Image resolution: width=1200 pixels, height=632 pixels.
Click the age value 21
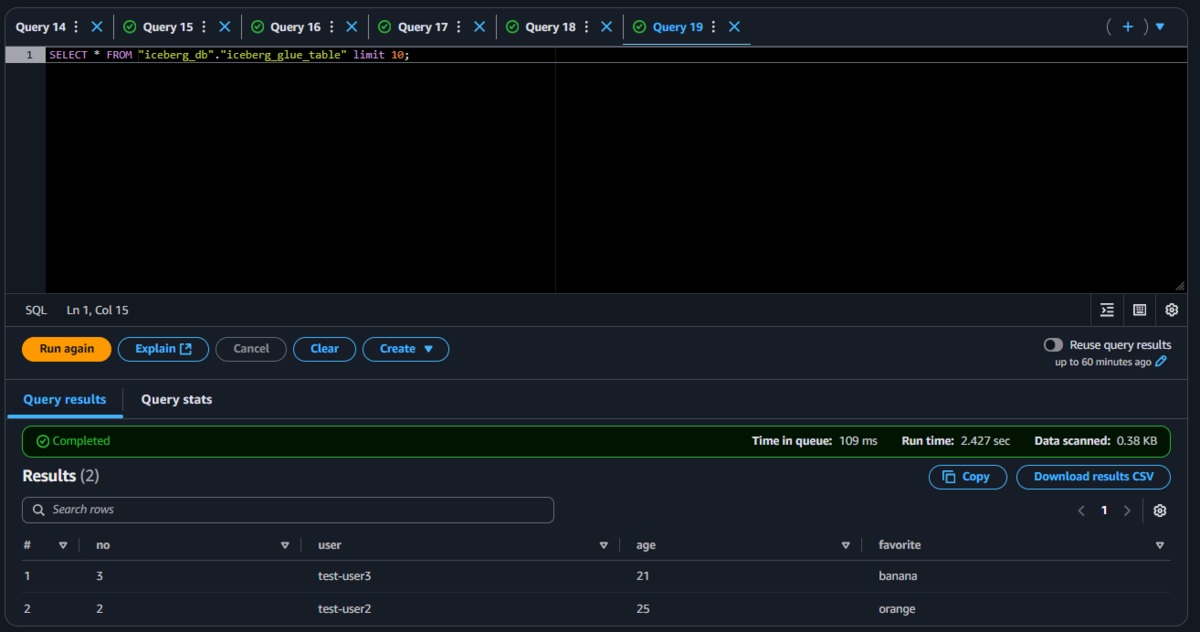click(643, 576)
